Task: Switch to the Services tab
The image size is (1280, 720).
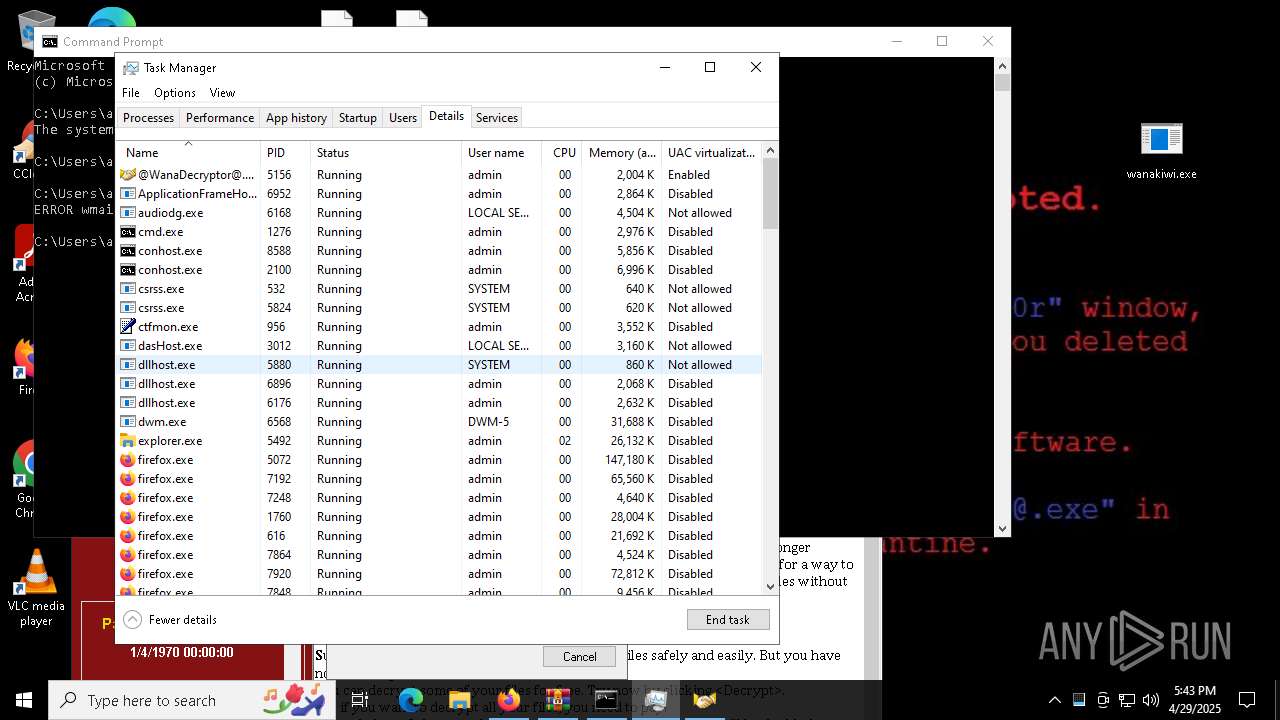Action: (x=497, y=118)
